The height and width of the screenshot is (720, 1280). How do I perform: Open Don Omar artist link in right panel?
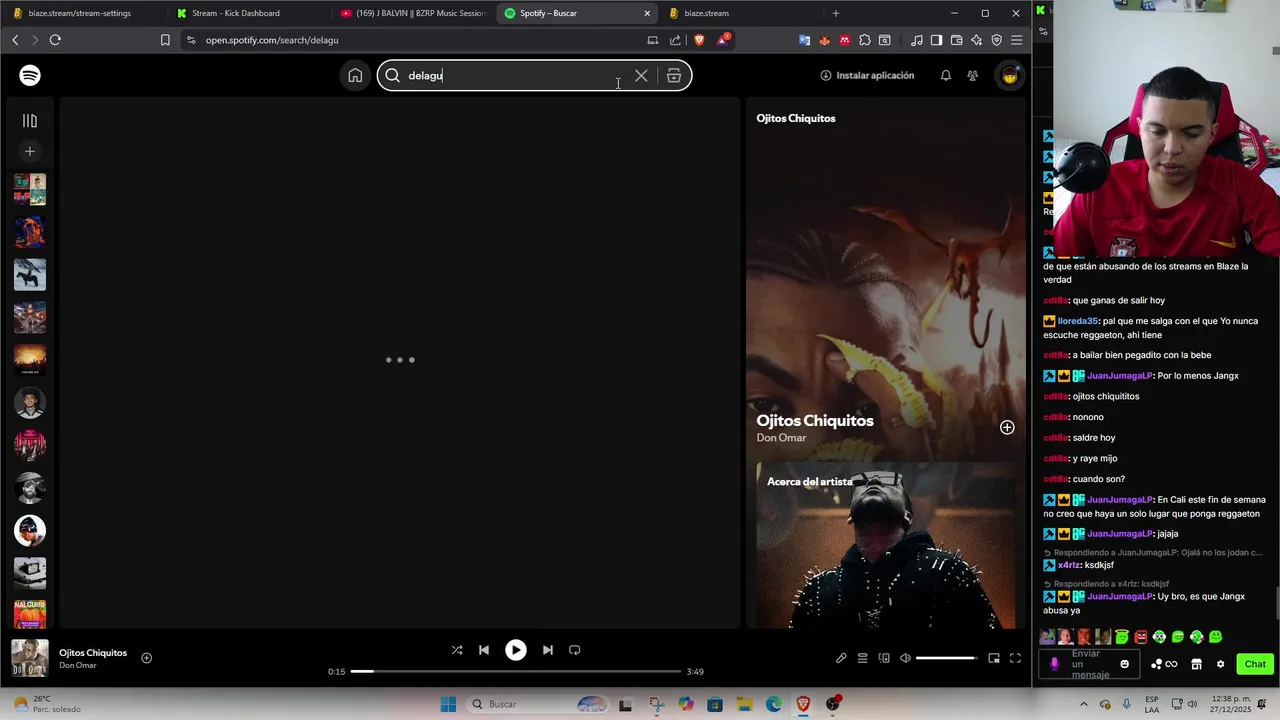(x=781, y=438)
